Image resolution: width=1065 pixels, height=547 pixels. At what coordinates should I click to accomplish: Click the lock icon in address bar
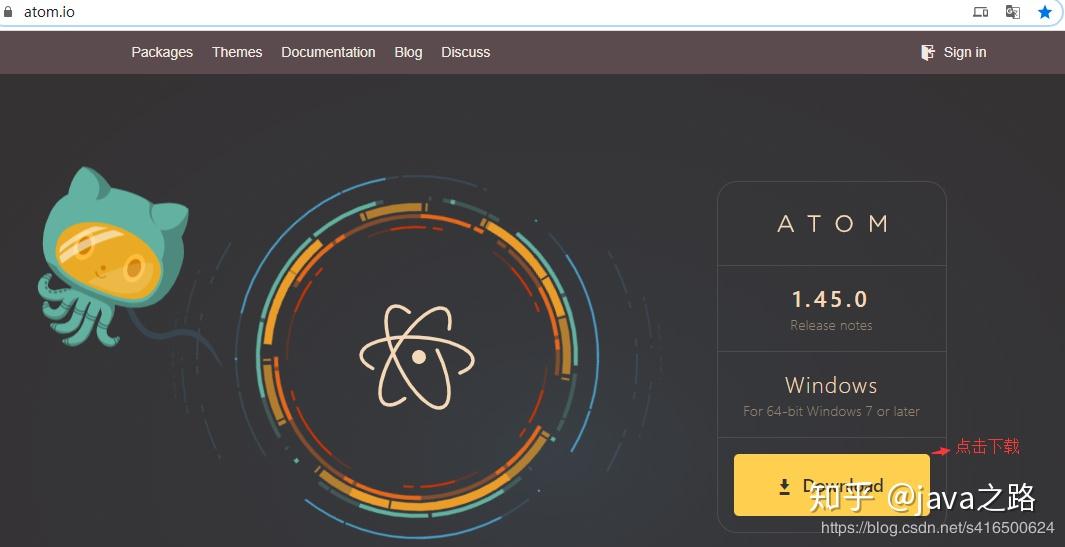point(8,12)
